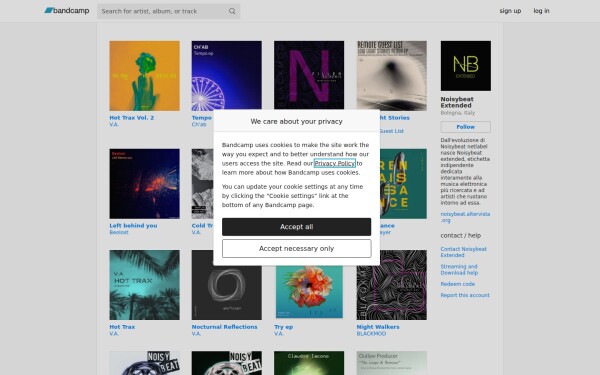Visit the noisybeat.altervista.org website link
600x375 pixels.
click(465, 217)
